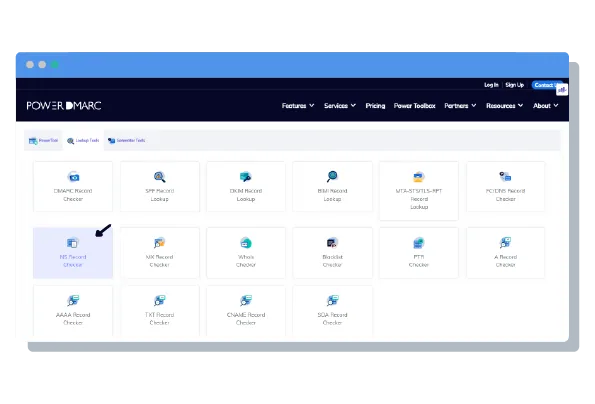
Task: Expand the Partners dropdown menu
Action: (x=460, y=106)
